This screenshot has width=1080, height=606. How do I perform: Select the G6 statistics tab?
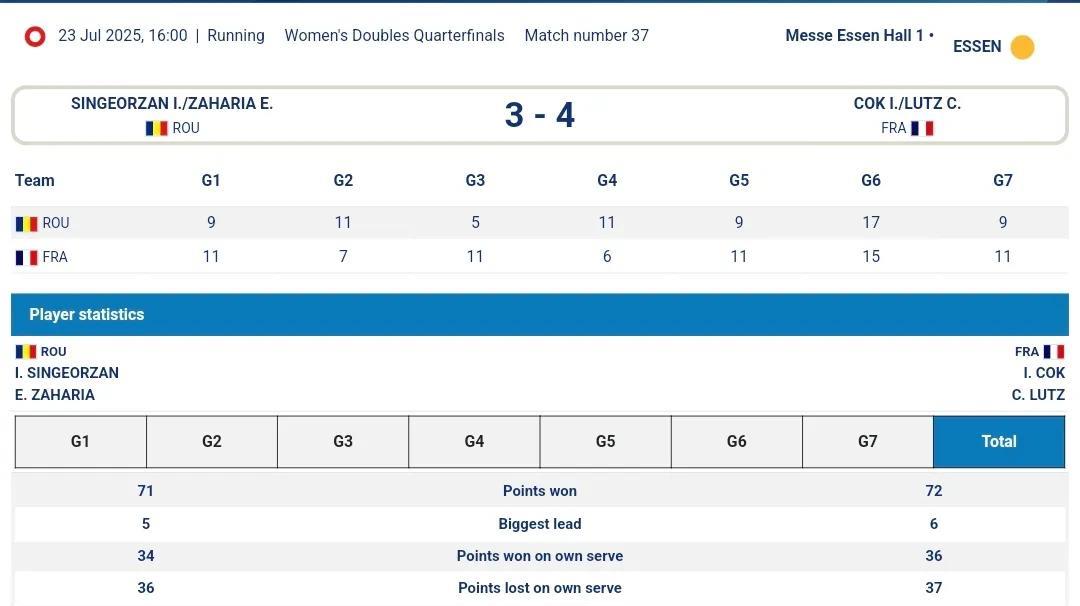pyautogui.click(x=737, y=442)
